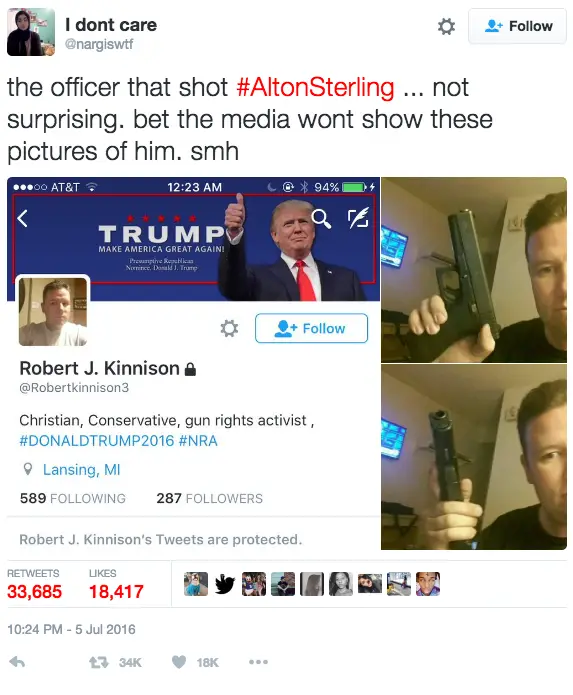
Task: Click the gear settings icon beside Follow
Action: 446,27
